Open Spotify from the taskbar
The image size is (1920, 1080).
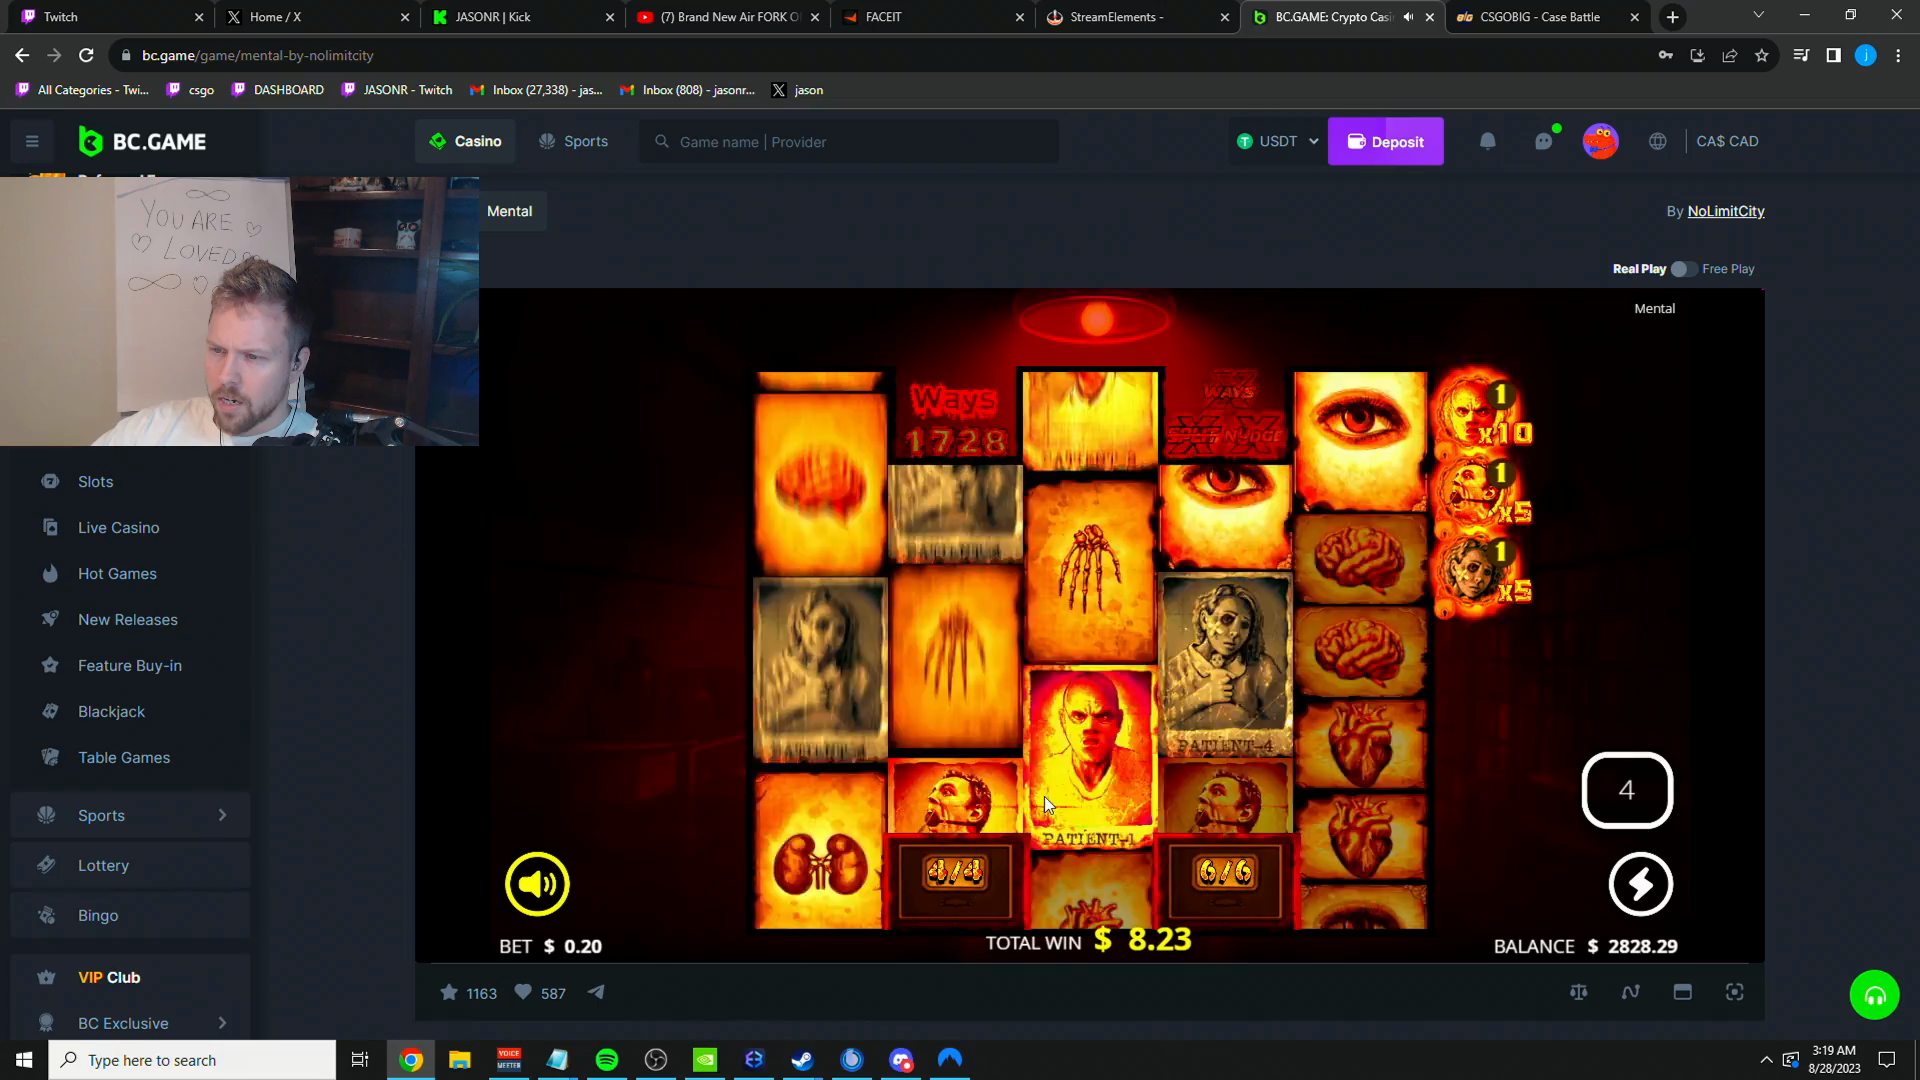pyautogui.click(x=607, y=1059)
